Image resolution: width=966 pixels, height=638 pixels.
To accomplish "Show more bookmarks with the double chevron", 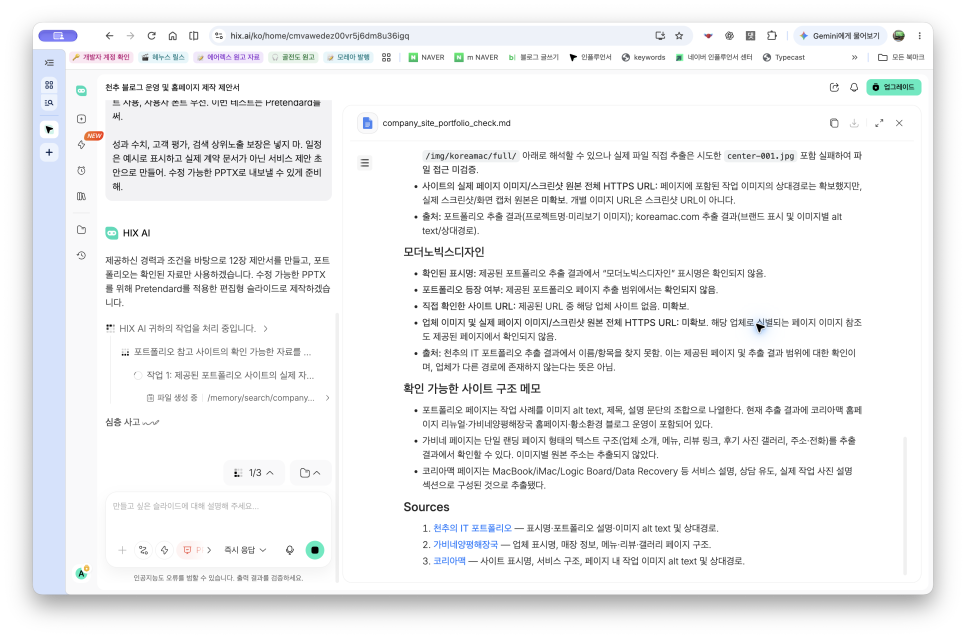I will pyautogui.click(x=854, y=57).
